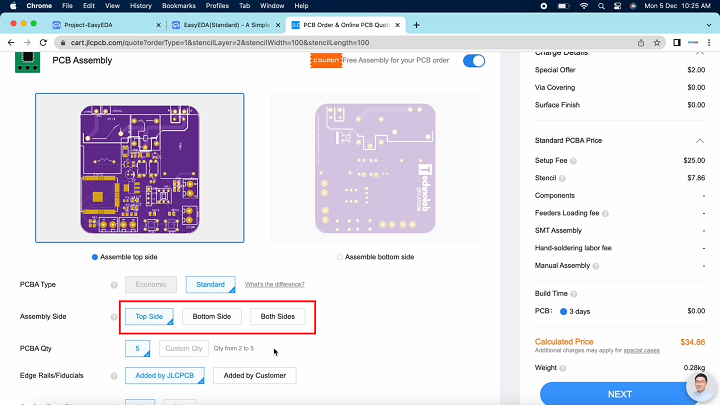The height and width of the screenshot is (405, 720).
Task: Click the NEXT button
Action: tap(619, 394)
